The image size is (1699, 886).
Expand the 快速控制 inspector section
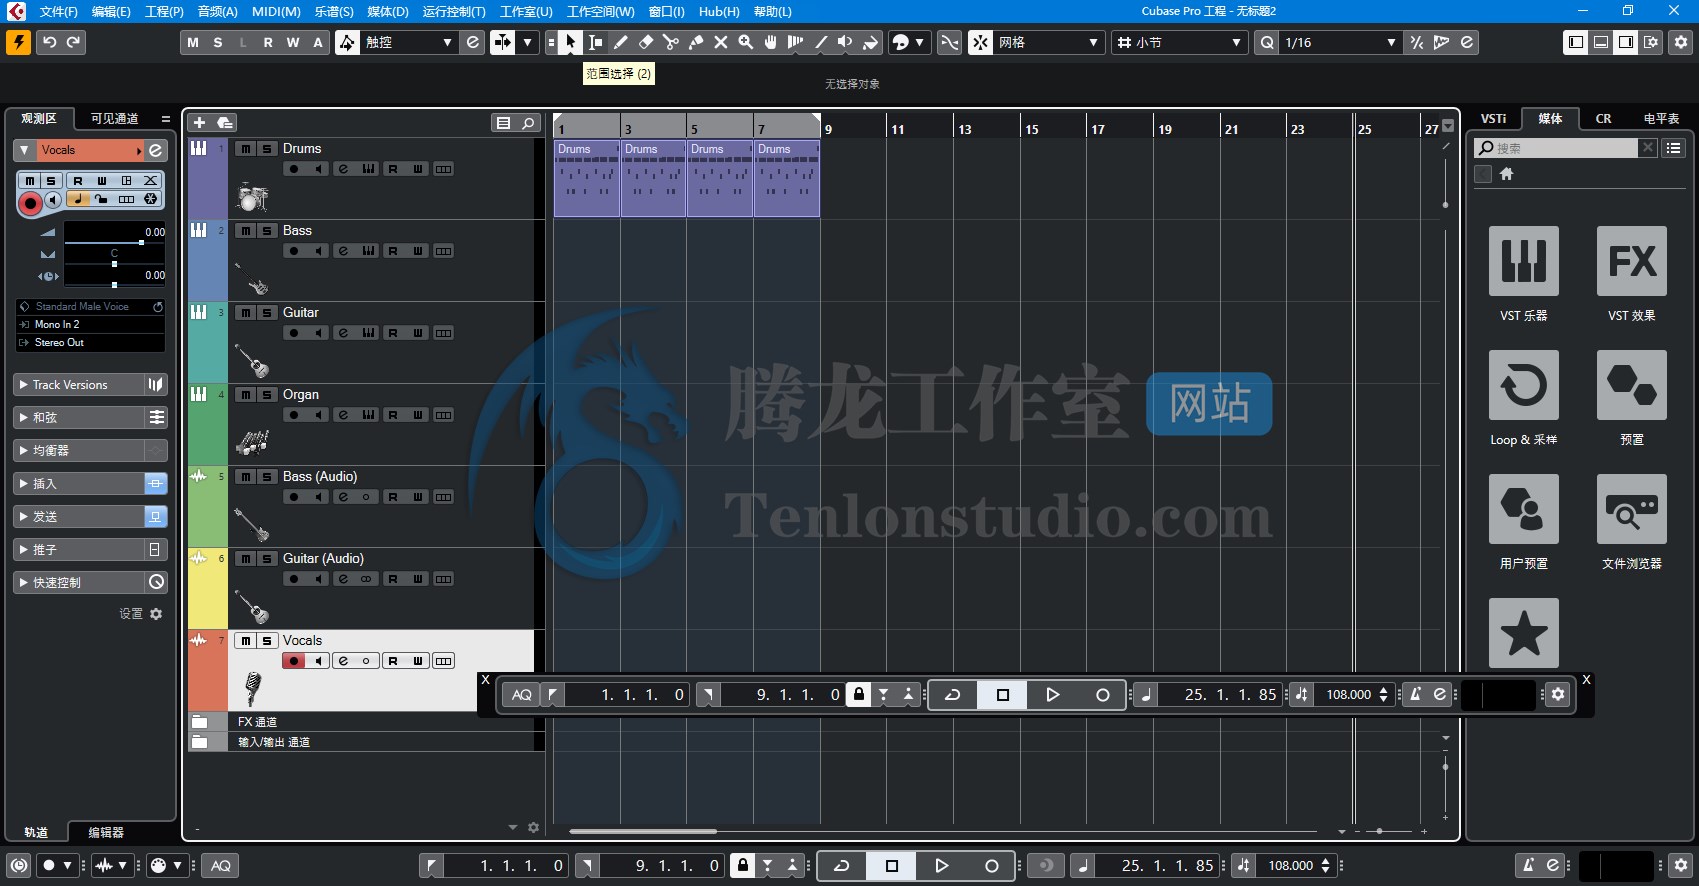click(80, 582)
